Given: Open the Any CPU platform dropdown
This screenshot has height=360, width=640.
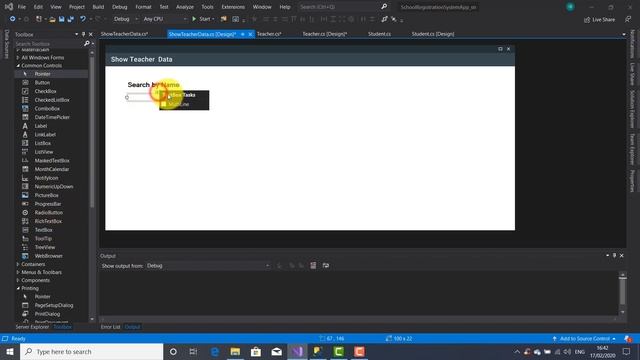Looking at the screenshot, I should point(164,19).
